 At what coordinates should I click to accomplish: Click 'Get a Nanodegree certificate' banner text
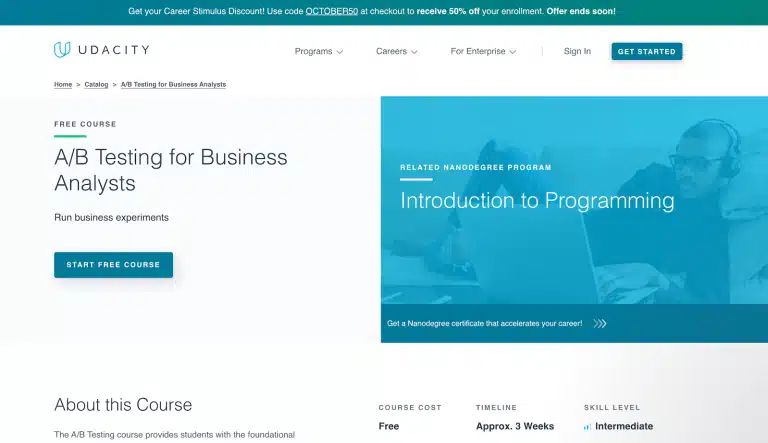pyautogui.click(x=484, y=323)
